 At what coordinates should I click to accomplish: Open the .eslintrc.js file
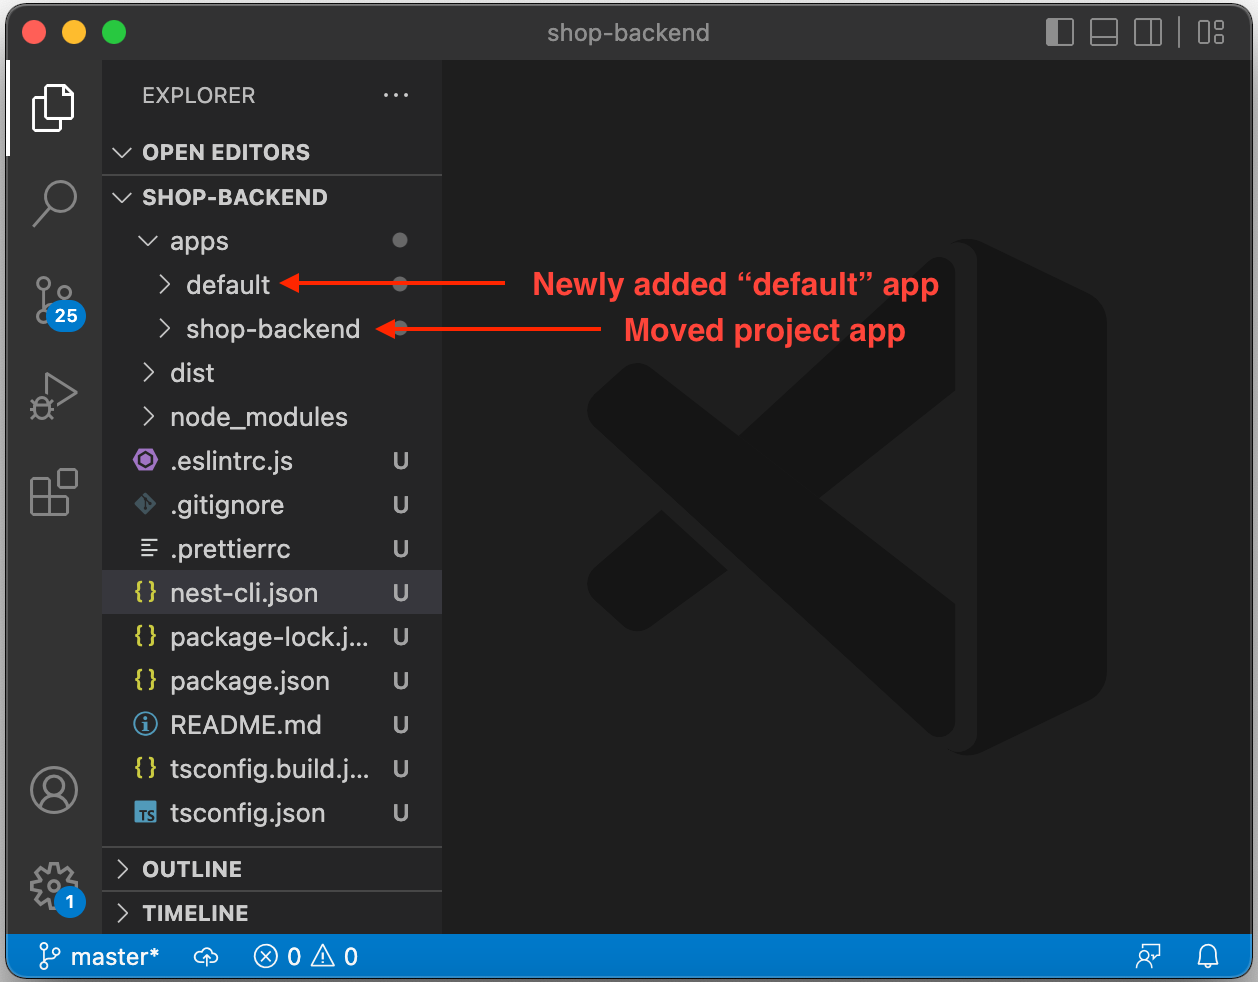[272, 461]
